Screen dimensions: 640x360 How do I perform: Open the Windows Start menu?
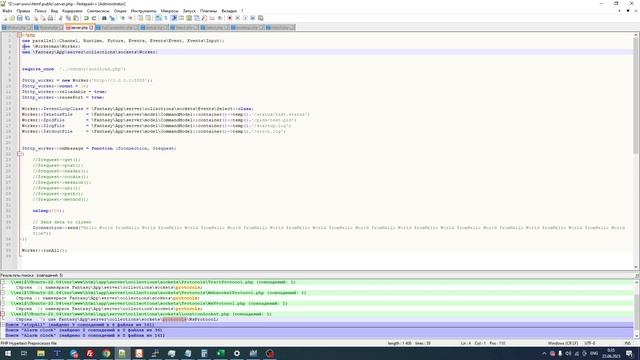(x=8, y=353)
